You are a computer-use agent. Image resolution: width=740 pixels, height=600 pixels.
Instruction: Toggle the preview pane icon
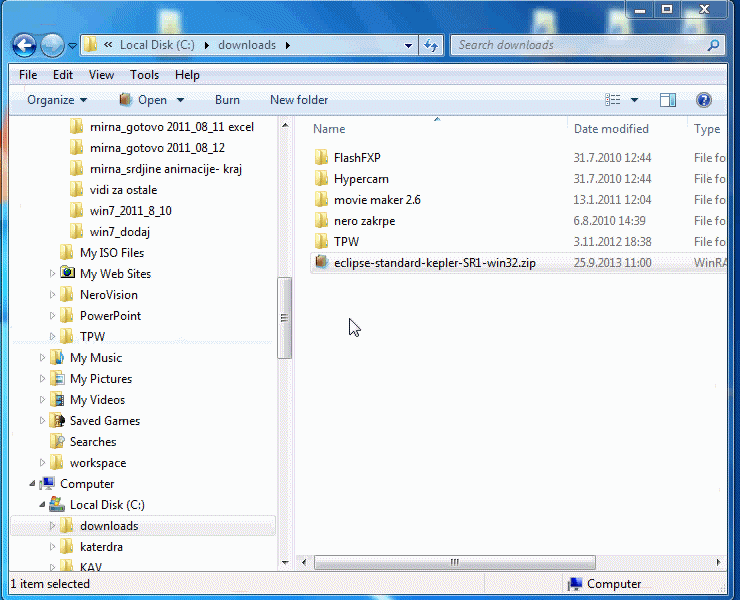pos(668,100)
